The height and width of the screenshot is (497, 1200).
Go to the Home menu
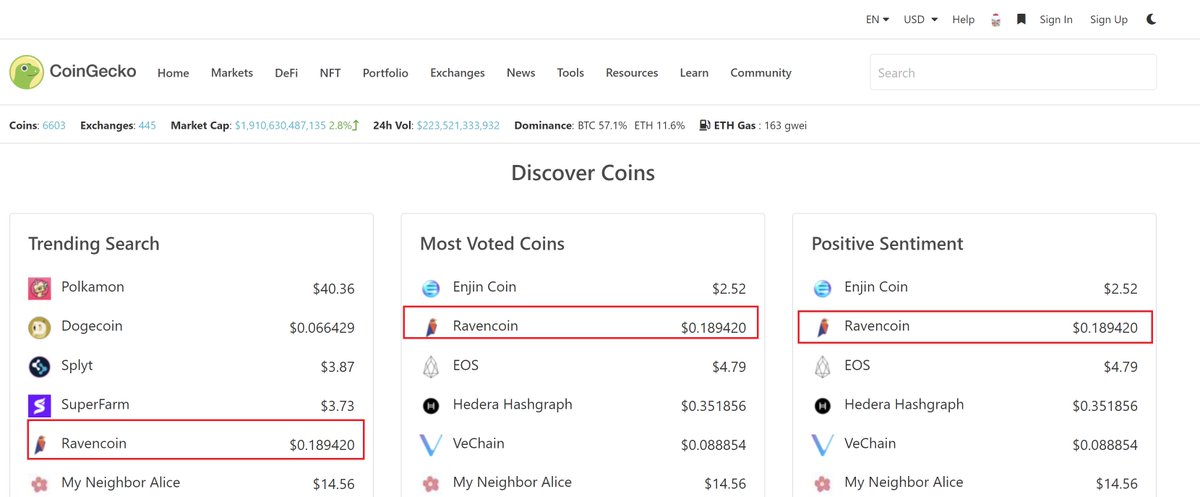pos(173,73)
